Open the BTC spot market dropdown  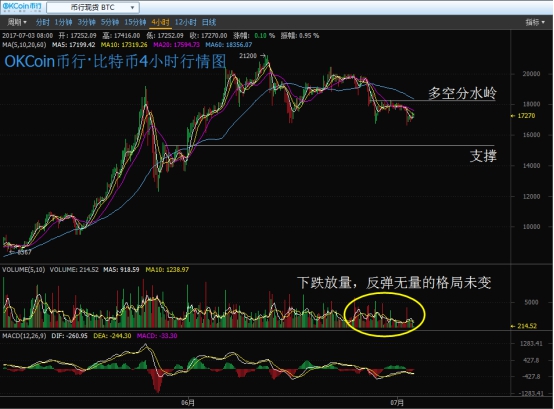[93, 7]
